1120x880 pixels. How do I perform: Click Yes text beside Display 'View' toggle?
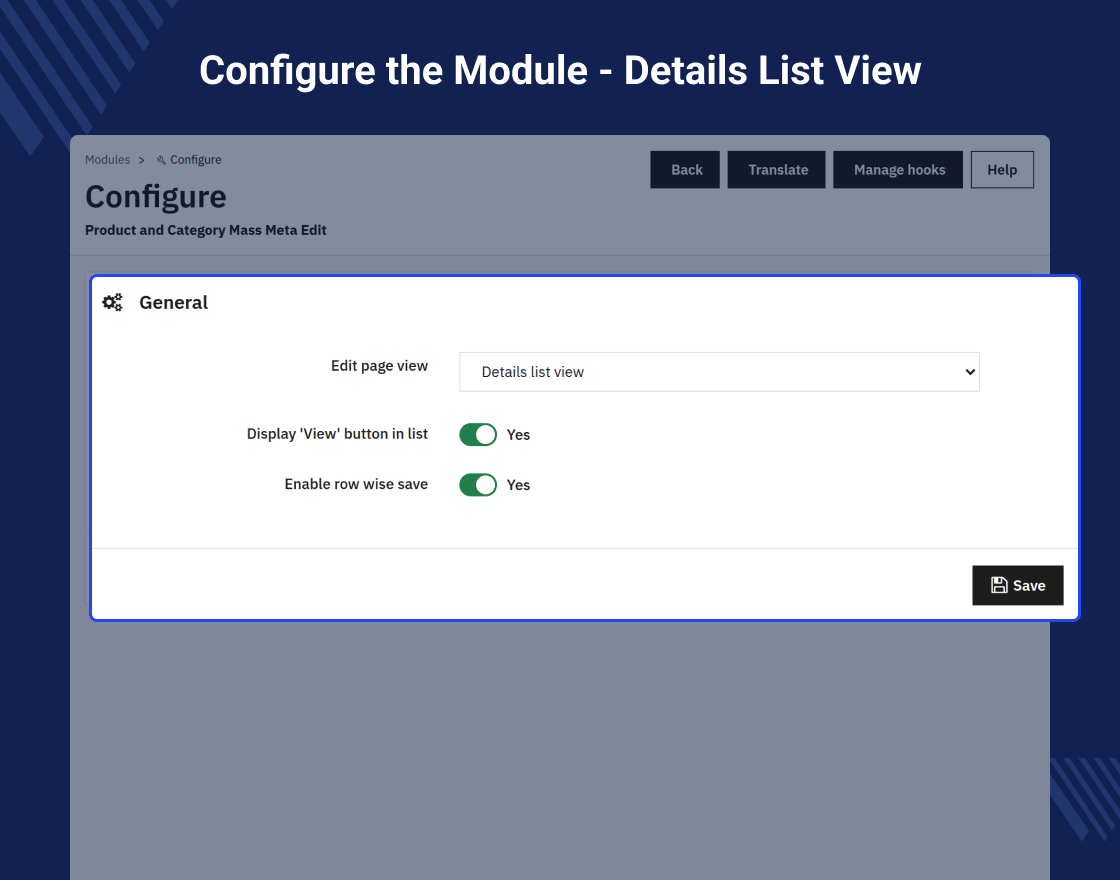click(x=518, y=434)
